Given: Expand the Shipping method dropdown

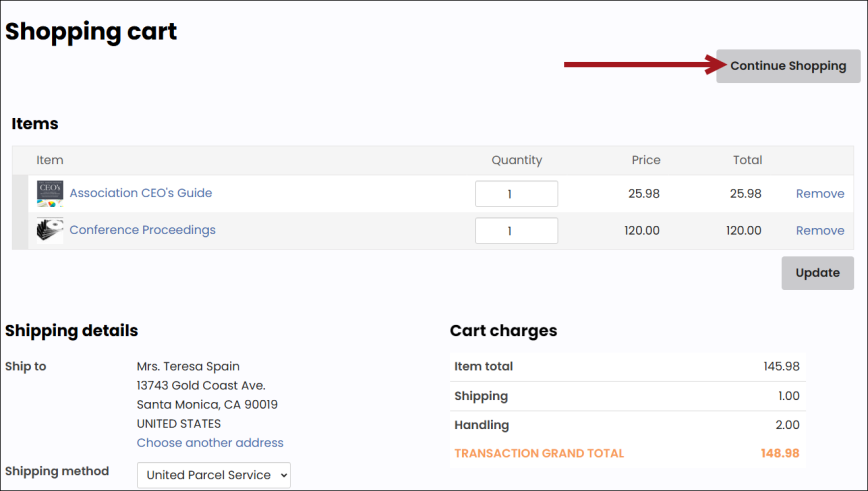Looking at the screenshot, I should [213, 475].
